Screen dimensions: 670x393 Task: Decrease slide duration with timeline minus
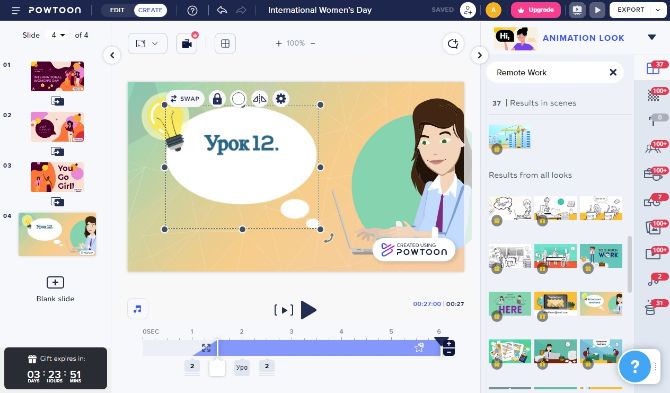point(448,352)
